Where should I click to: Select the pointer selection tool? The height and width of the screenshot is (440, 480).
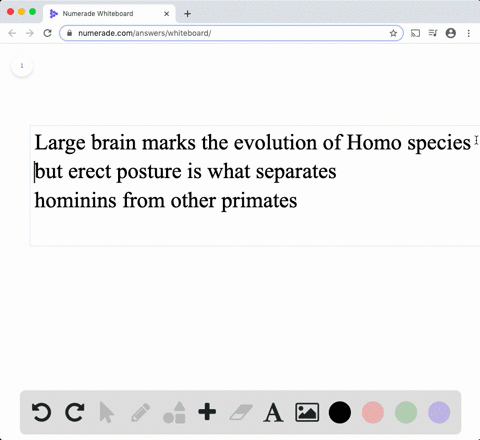pos(107,412)
